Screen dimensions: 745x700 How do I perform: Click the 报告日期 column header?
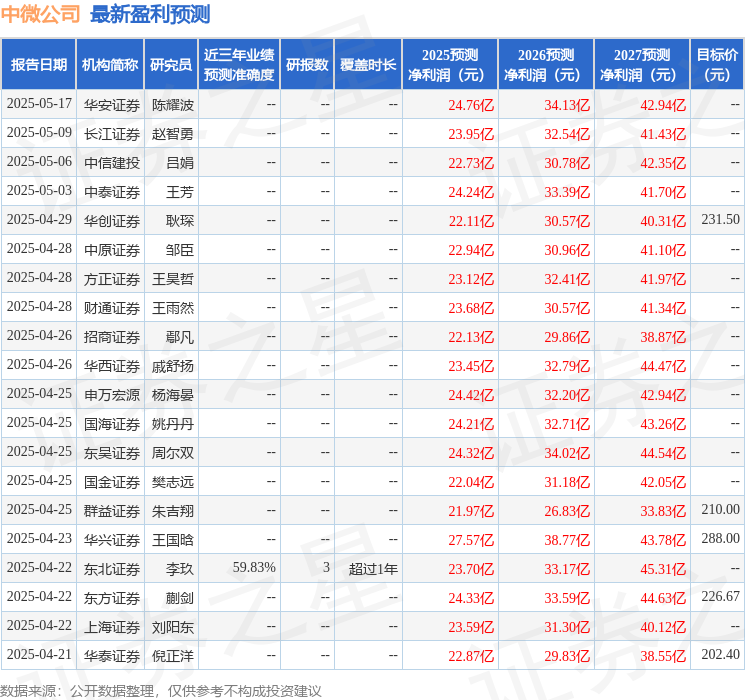pyautogui.click(x=38, y=64)
